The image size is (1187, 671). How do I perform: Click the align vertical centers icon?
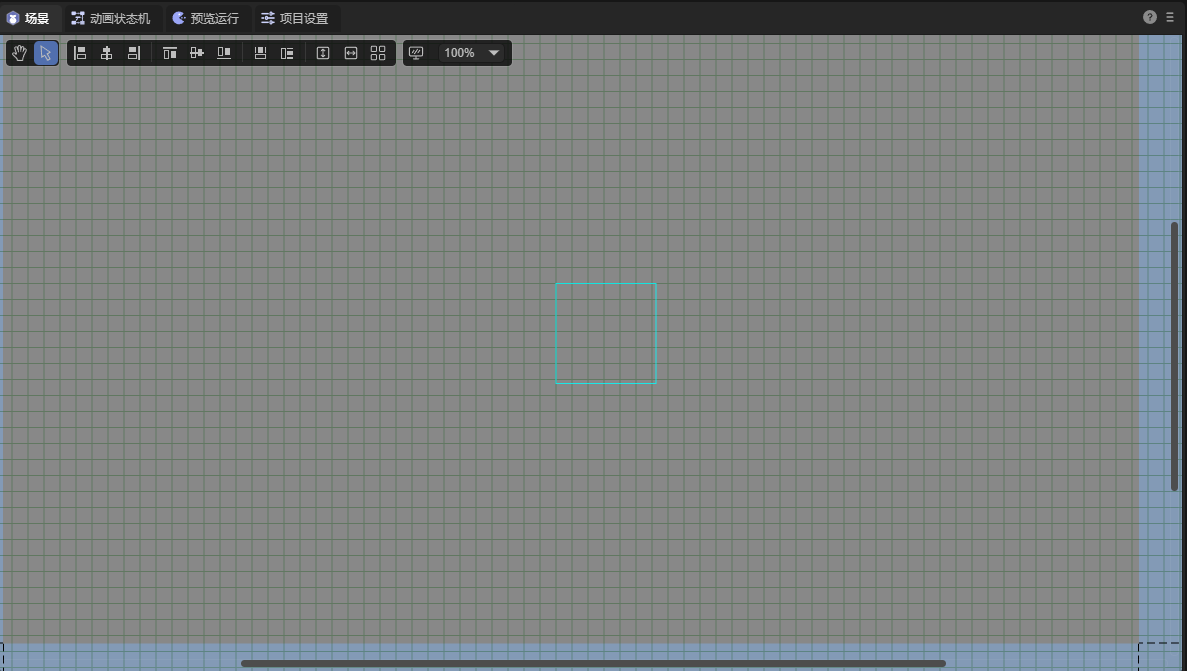point(197,53)
